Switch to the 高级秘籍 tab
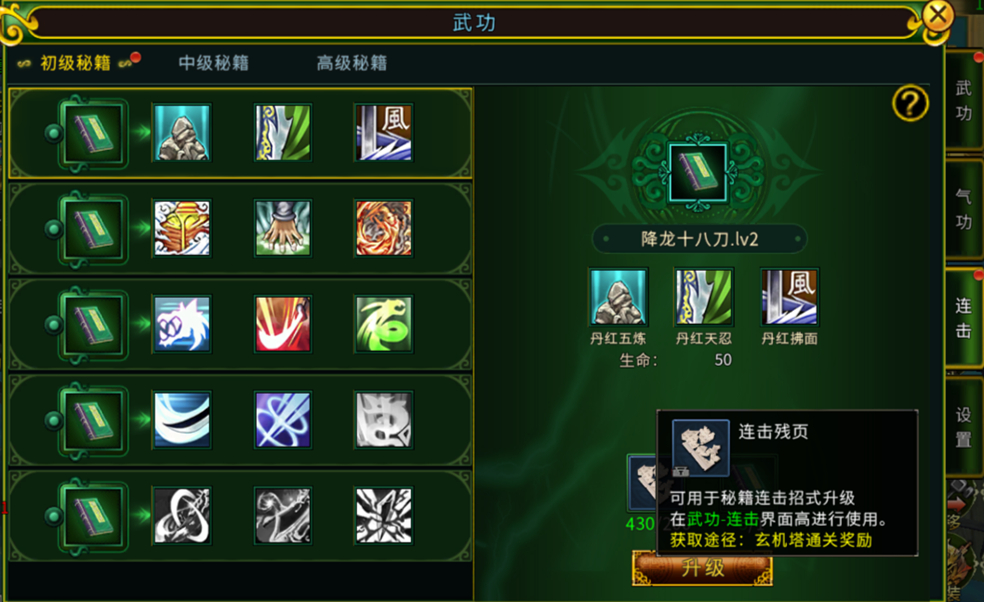Image resolution: width=984 pixels, height=602 pixels. coord(351,63)
